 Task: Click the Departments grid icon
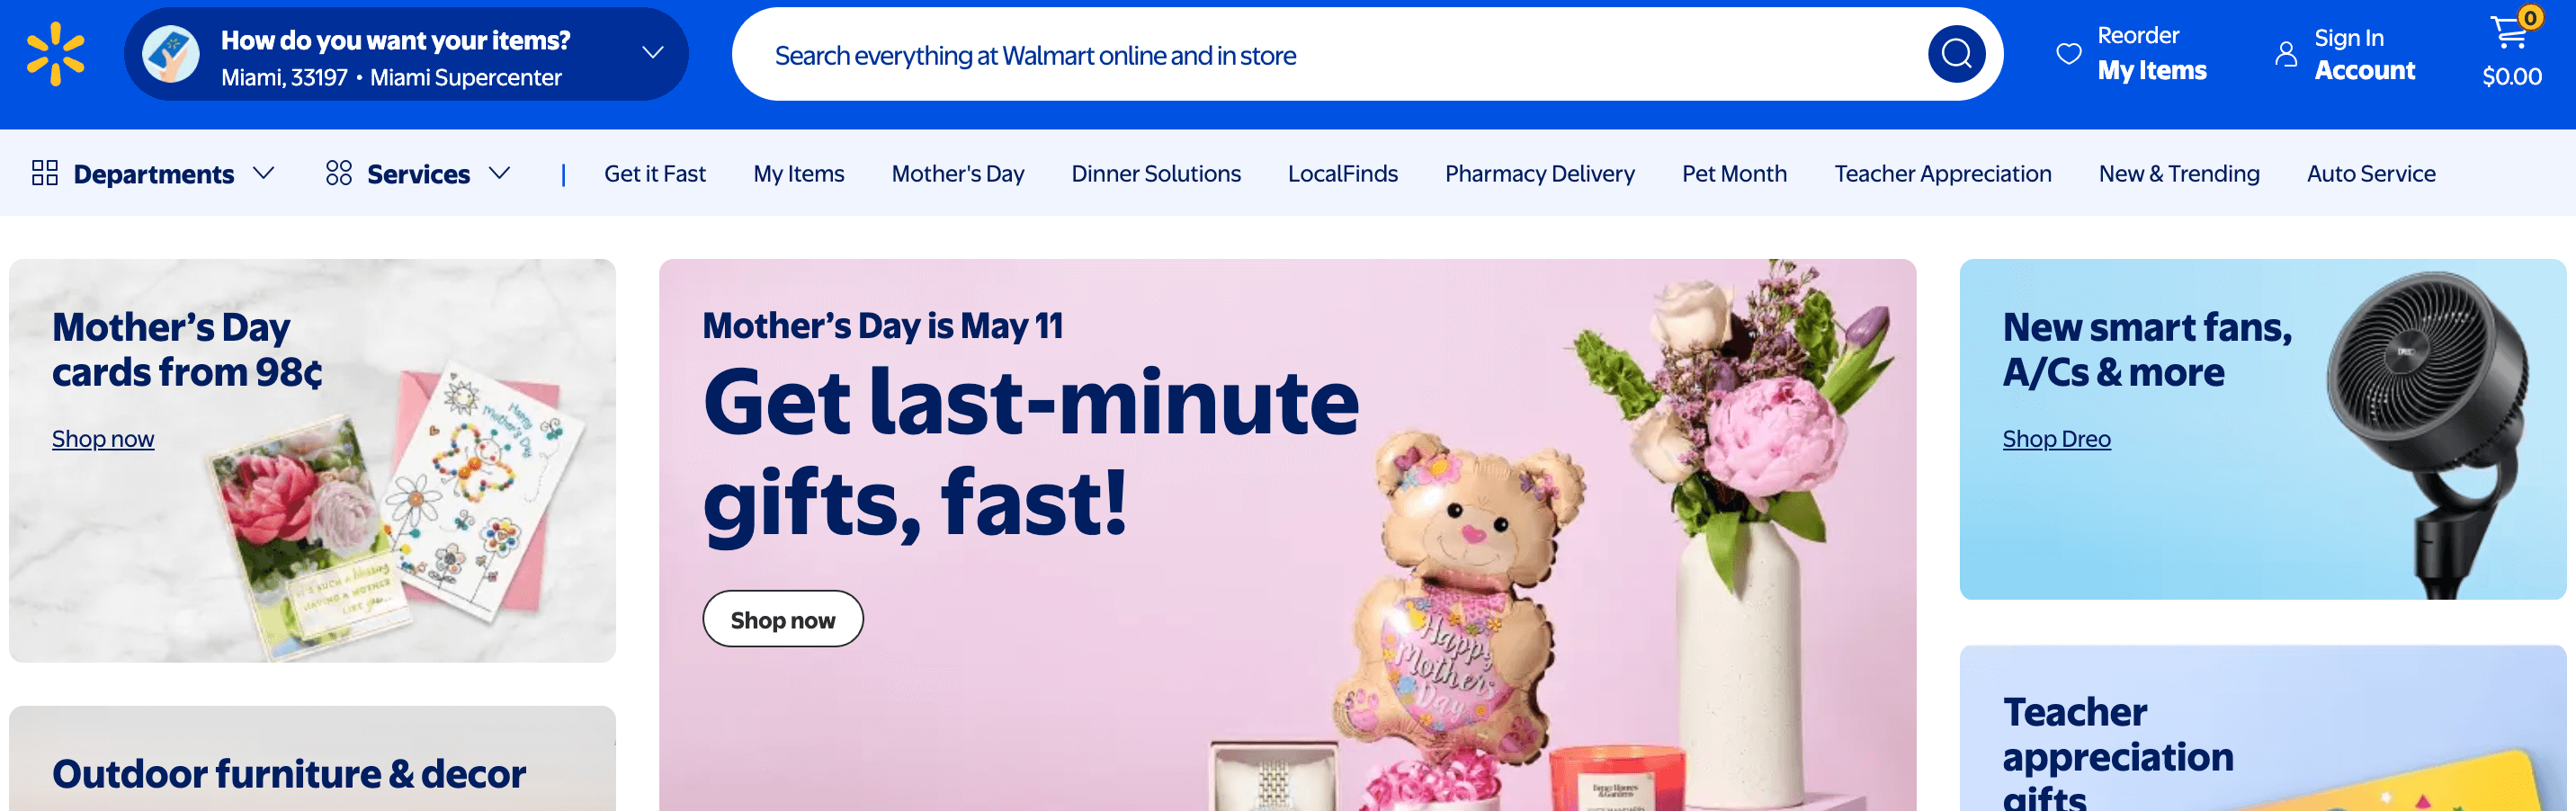(x=45, y=173)
